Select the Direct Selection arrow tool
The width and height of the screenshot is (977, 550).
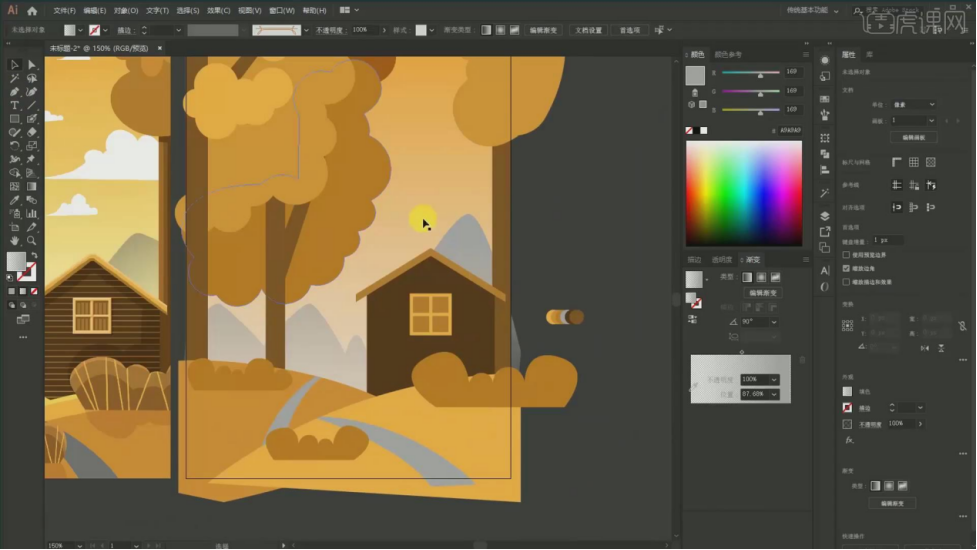[x=31, y=64]
